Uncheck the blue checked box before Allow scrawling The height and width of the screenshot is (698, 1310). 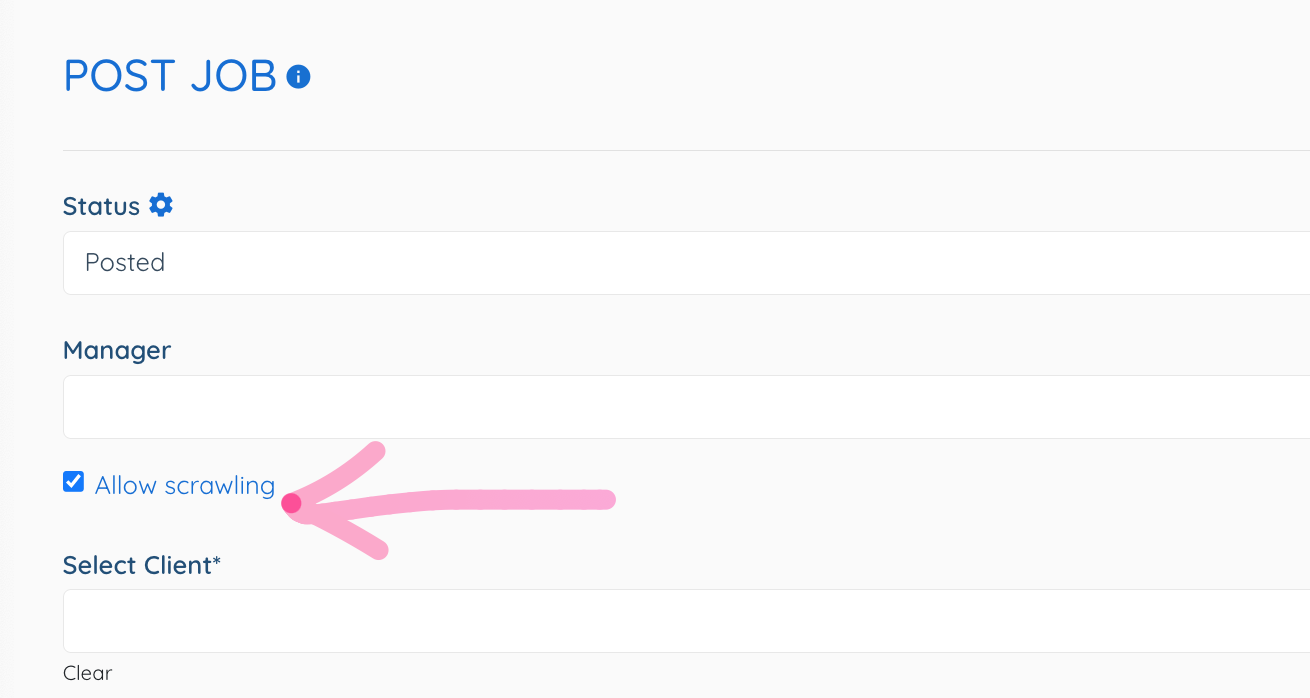[x=73, y=482]
